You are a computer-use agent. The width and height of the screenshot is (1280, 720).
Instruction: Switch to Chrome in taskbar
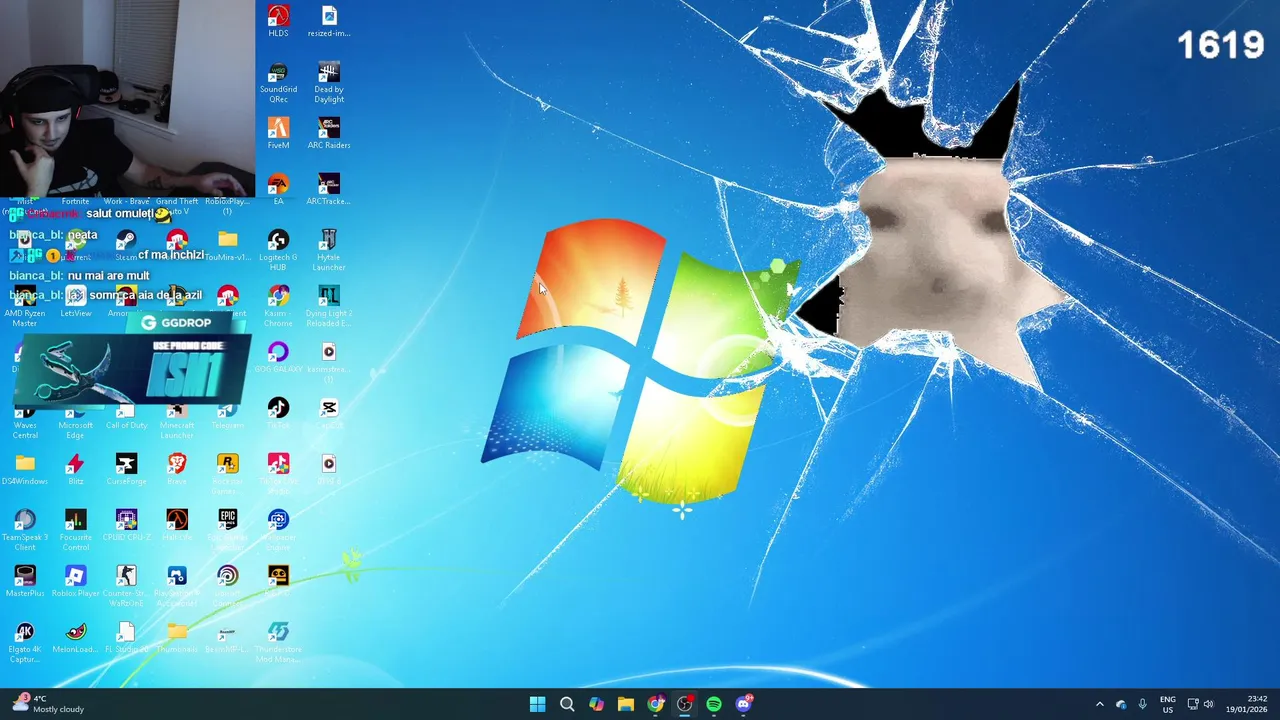[x=655, y=704]
